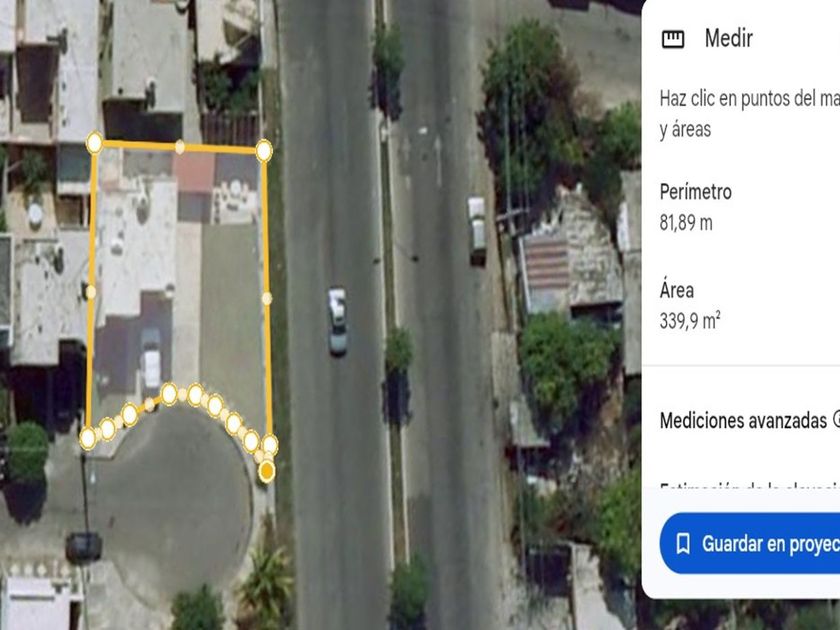This screenshot has width=840, height=630.
Task: Click the Mediciones avanzadas heading
Action: point(743,421)
